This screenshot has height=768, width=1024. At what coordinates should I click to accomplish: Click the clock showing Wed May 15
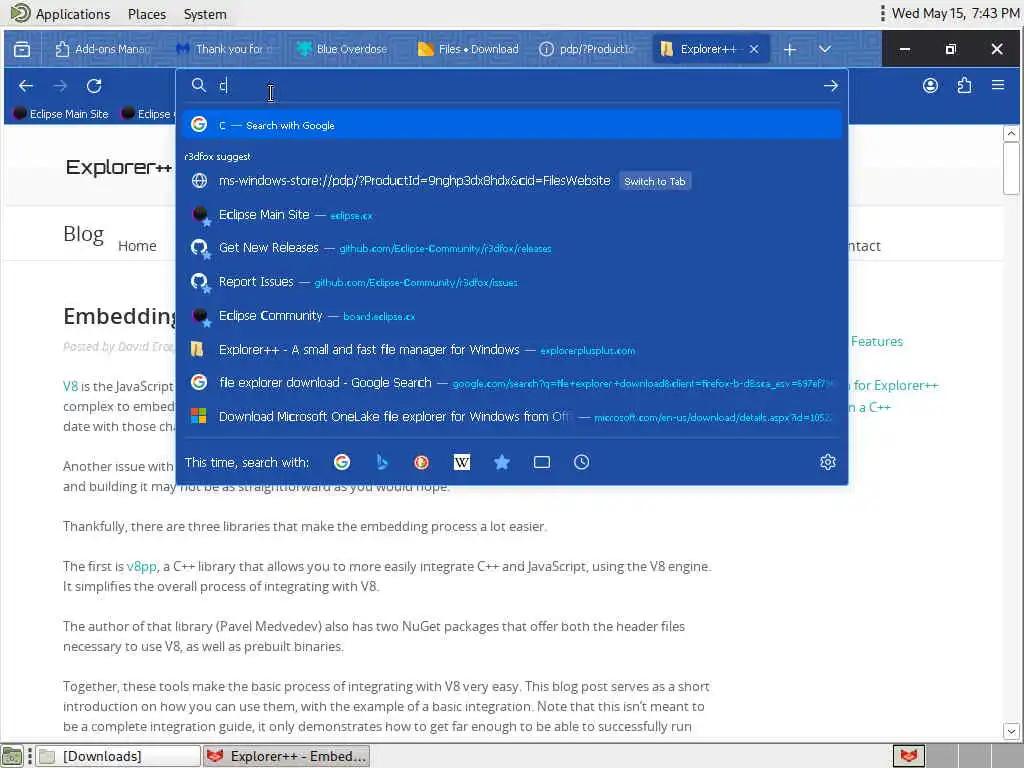955,13
